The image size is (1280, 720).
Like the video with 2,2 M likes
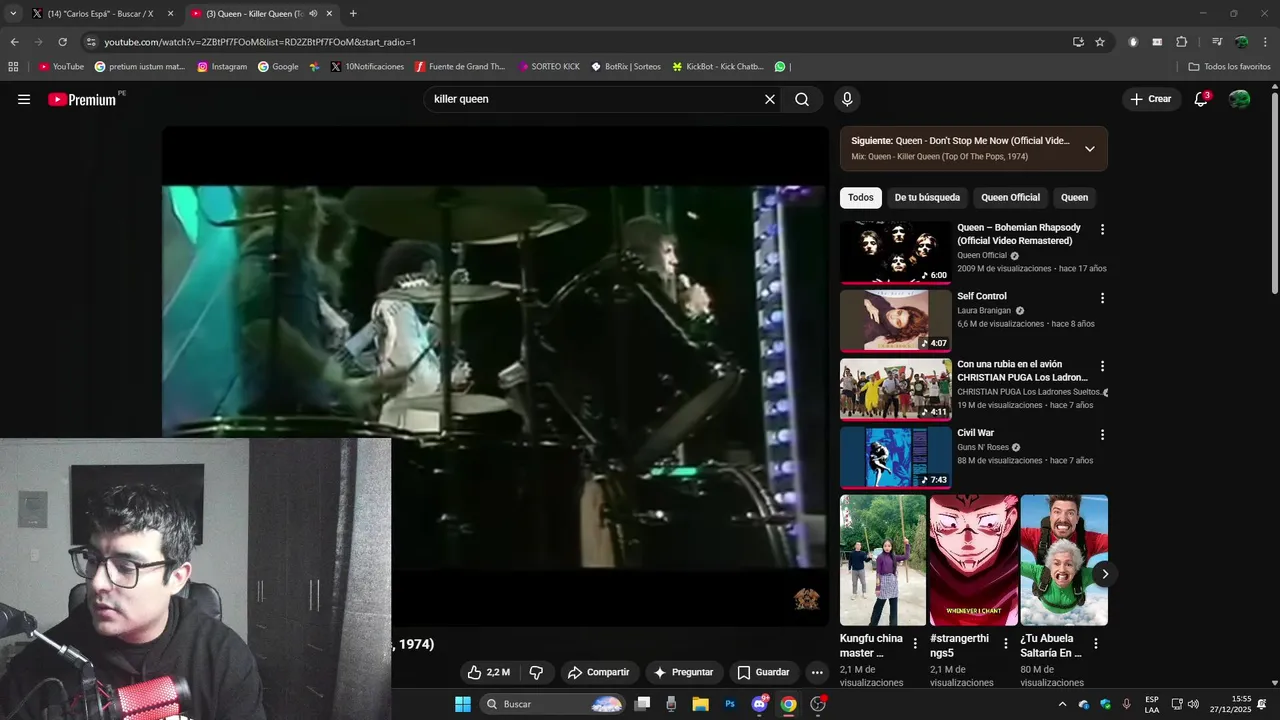click(x=489, y=672)
